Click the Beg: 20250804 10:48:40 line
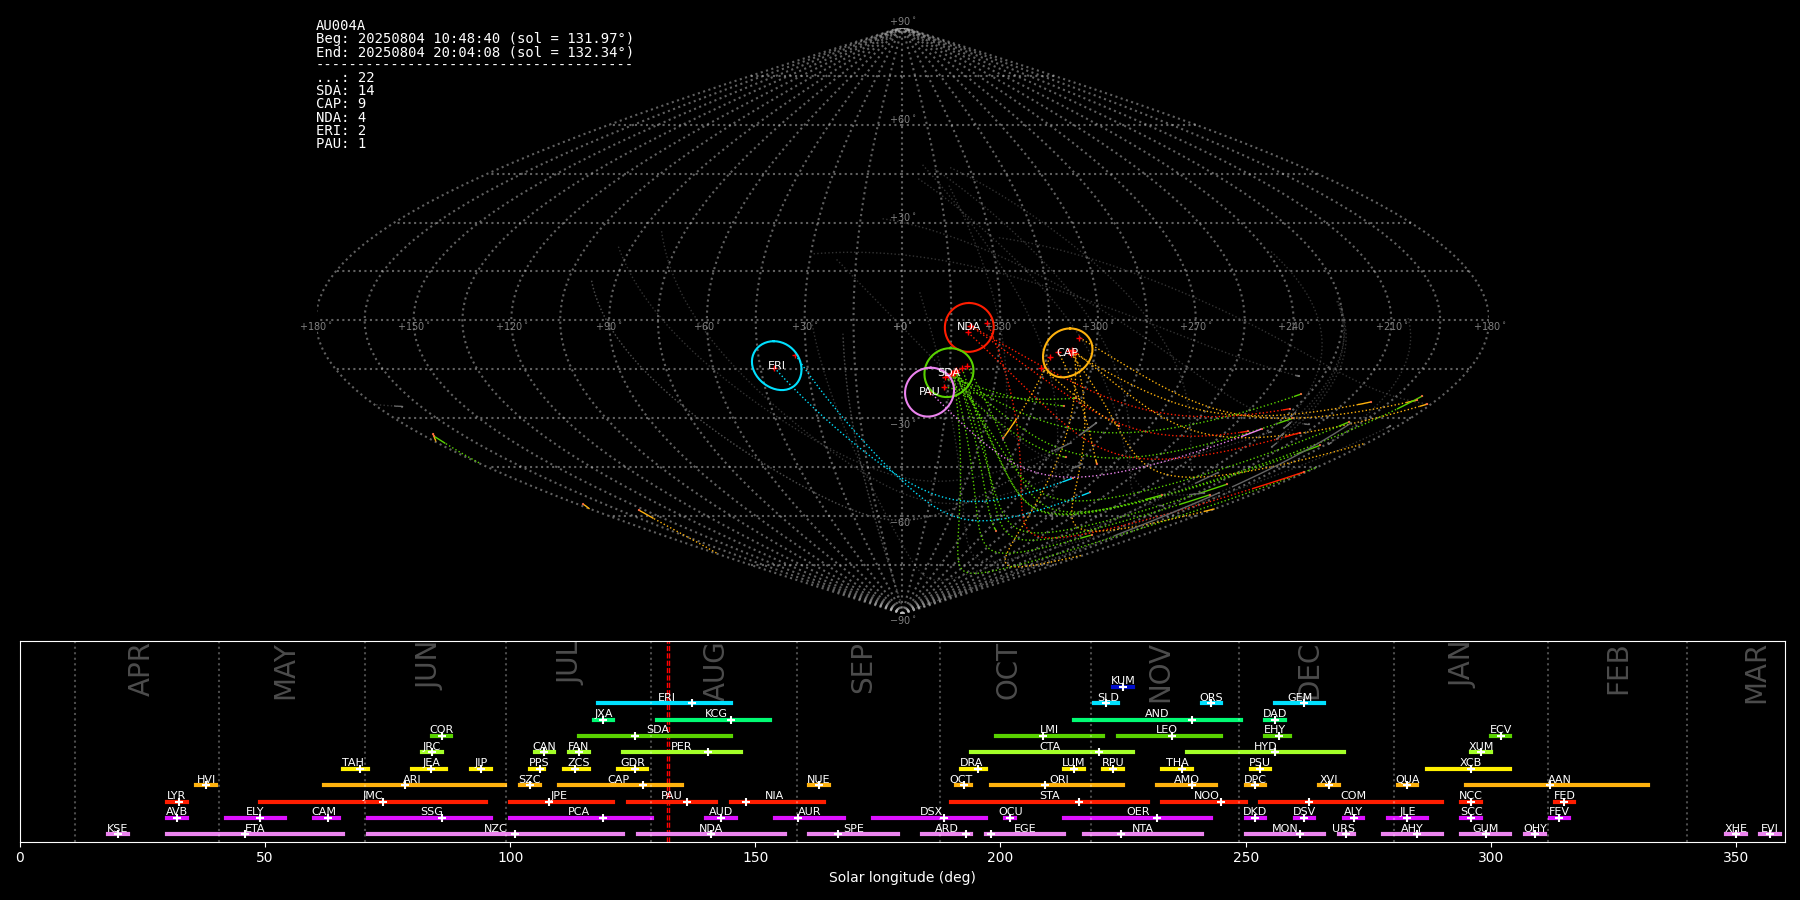Screen dimensions: 1800x900 [475, 39]
